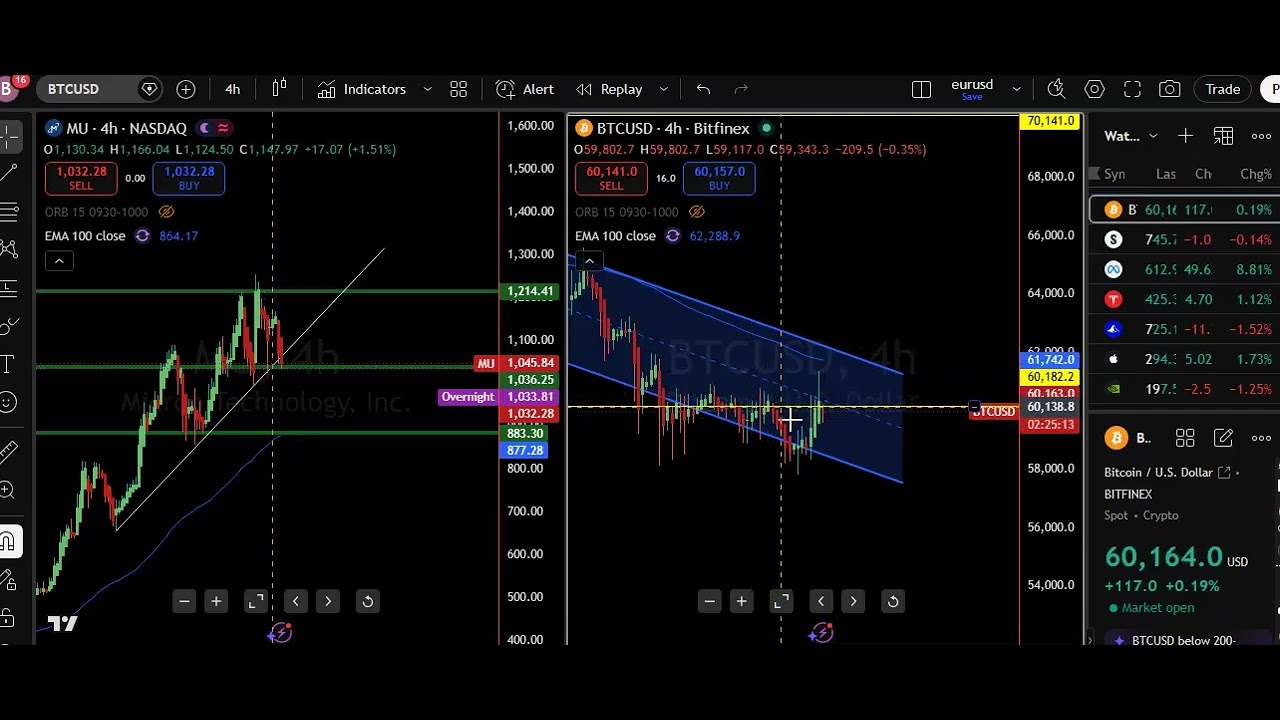
Task: Click SELL 1,032.28 on MU chart
Action: pos(81,178)
